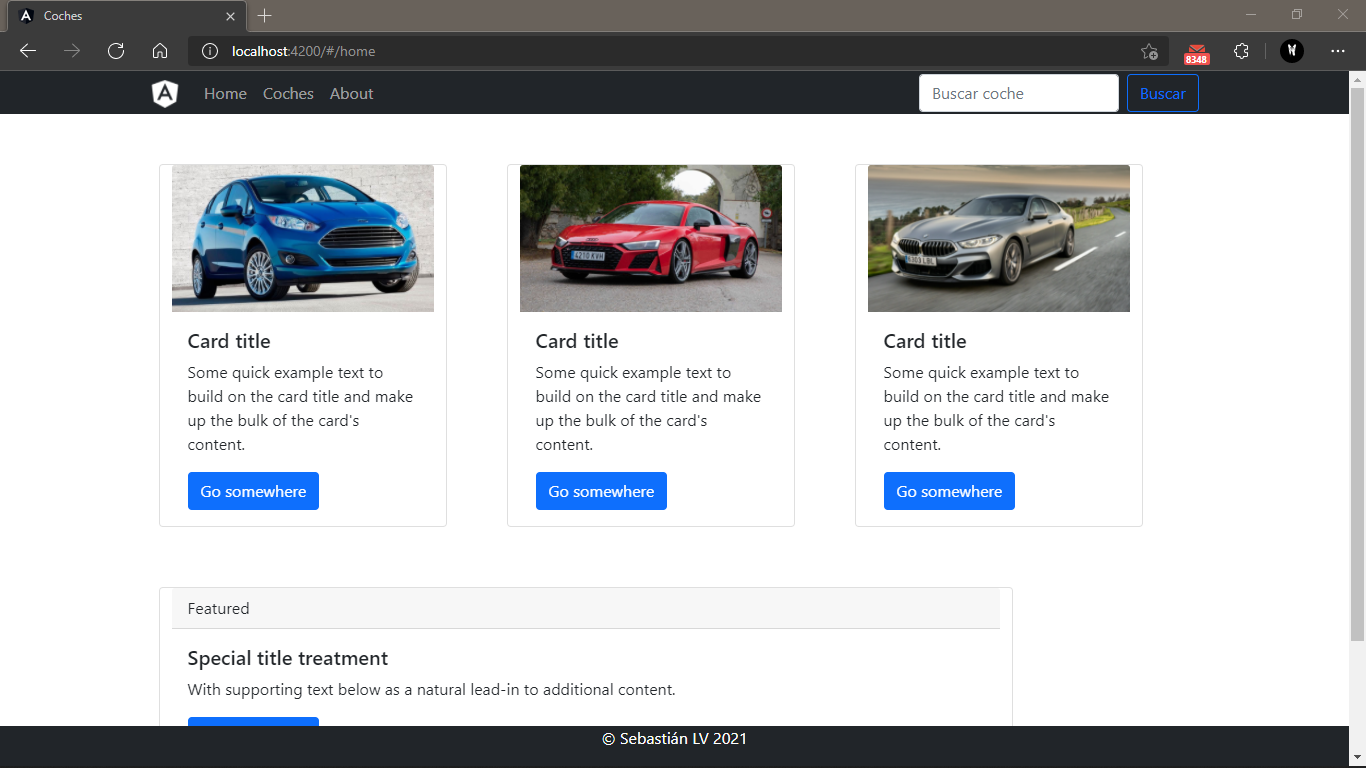This screenshot has width=1366, height=768.
Task: Select the Coches browser tab
Action: tap(126, 16)
